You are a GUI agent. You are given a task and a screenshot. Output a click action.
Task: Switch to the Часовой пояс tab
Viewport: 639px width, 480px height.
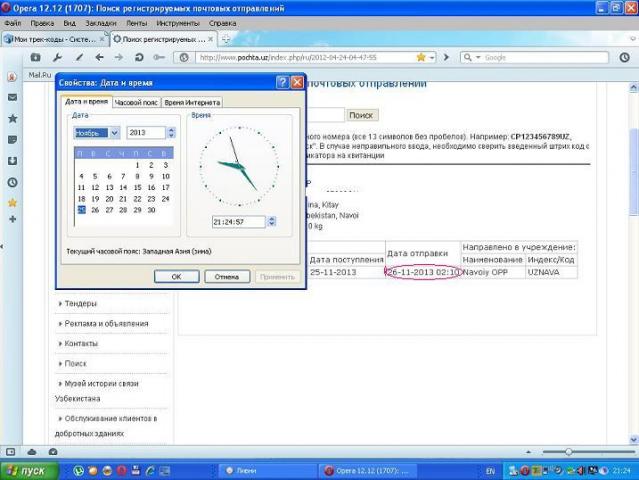135,102
